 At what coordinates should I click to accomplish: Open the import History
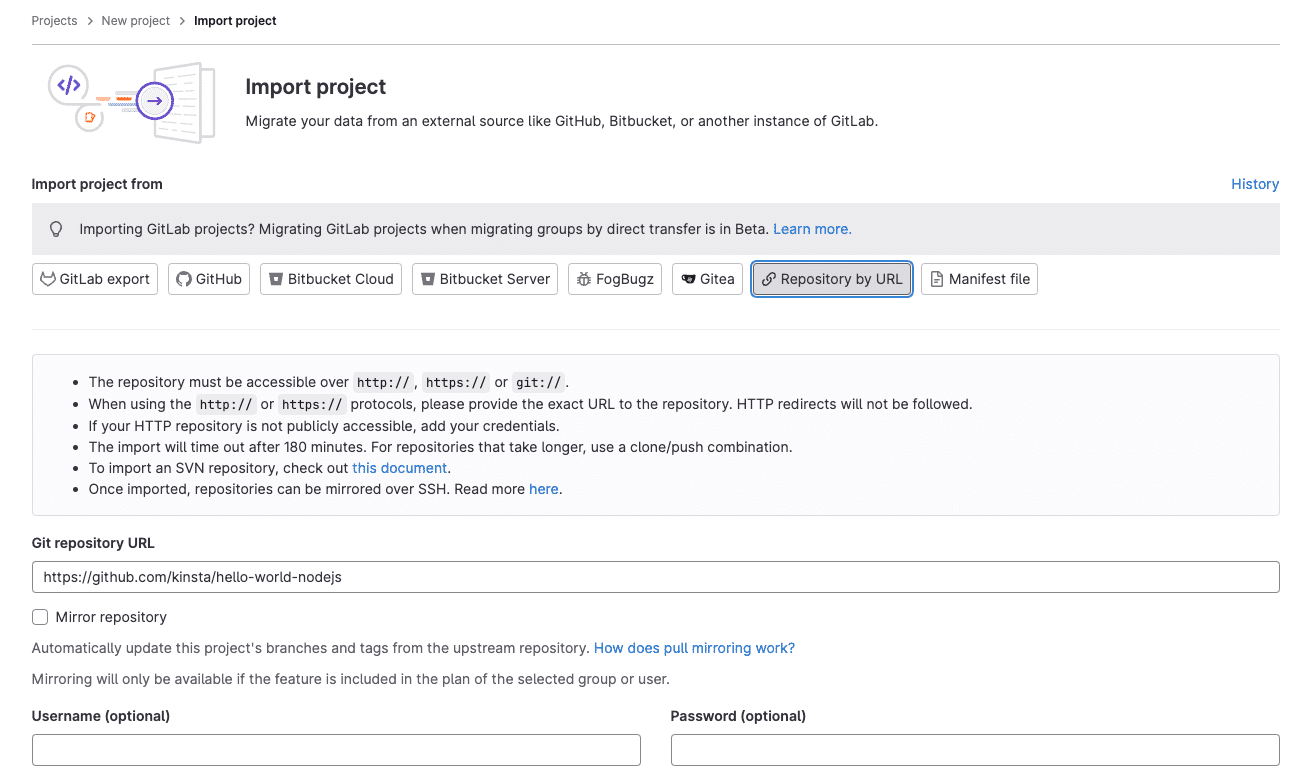1255,184
